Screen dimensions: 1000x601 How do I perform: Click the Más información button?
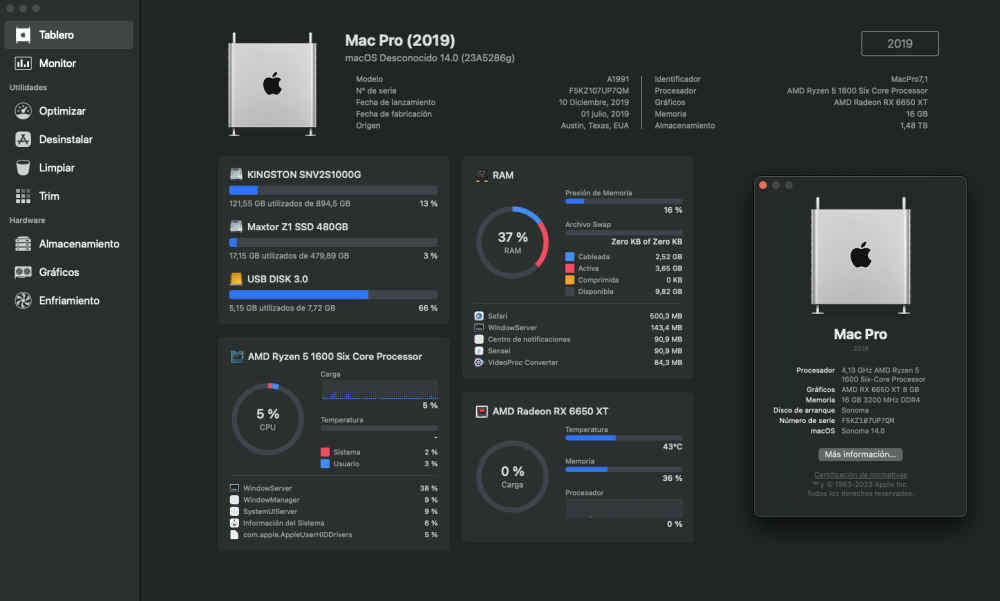(860, 454)
